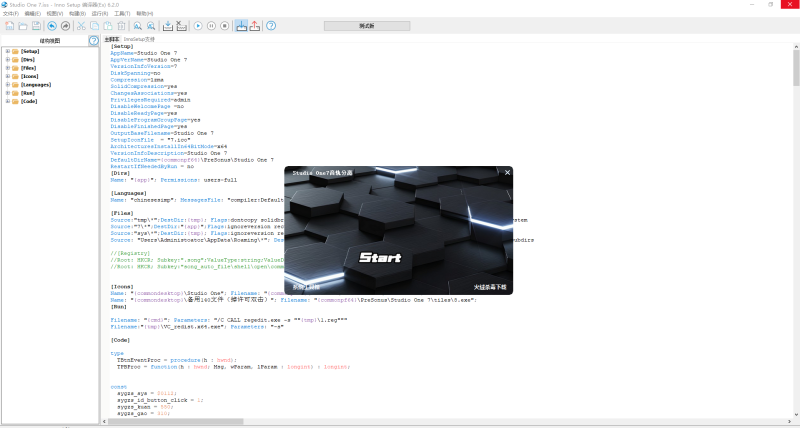The image size is (800, 428).
Task: Click the Stop compile X icon
Action: pyautogui.click(x=181, y=26)
